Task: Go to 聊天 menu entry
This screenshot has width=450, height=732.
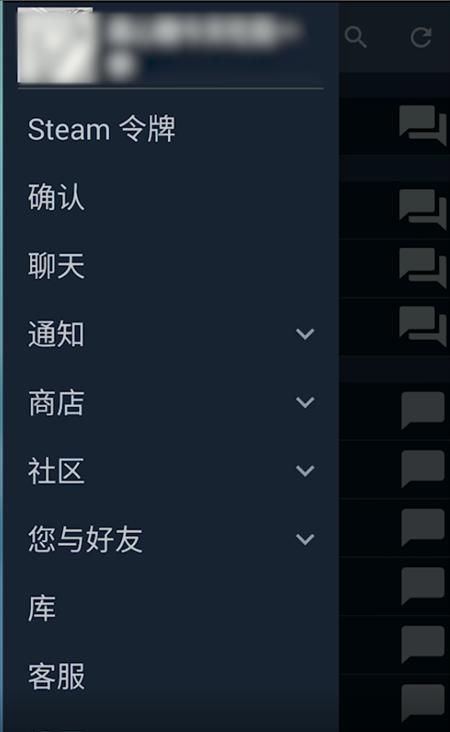Action: click(x=56, y=266)
